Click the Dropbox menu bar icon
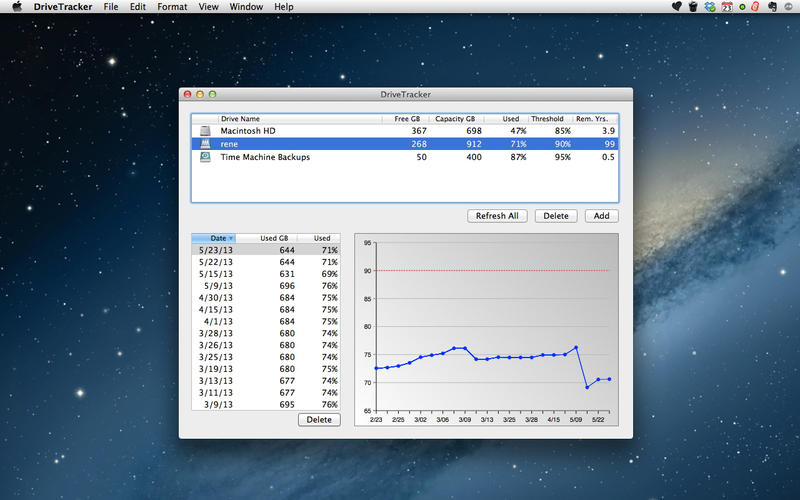Image resolution: width=800 pixels, height=500 pixels. point(710,7)
